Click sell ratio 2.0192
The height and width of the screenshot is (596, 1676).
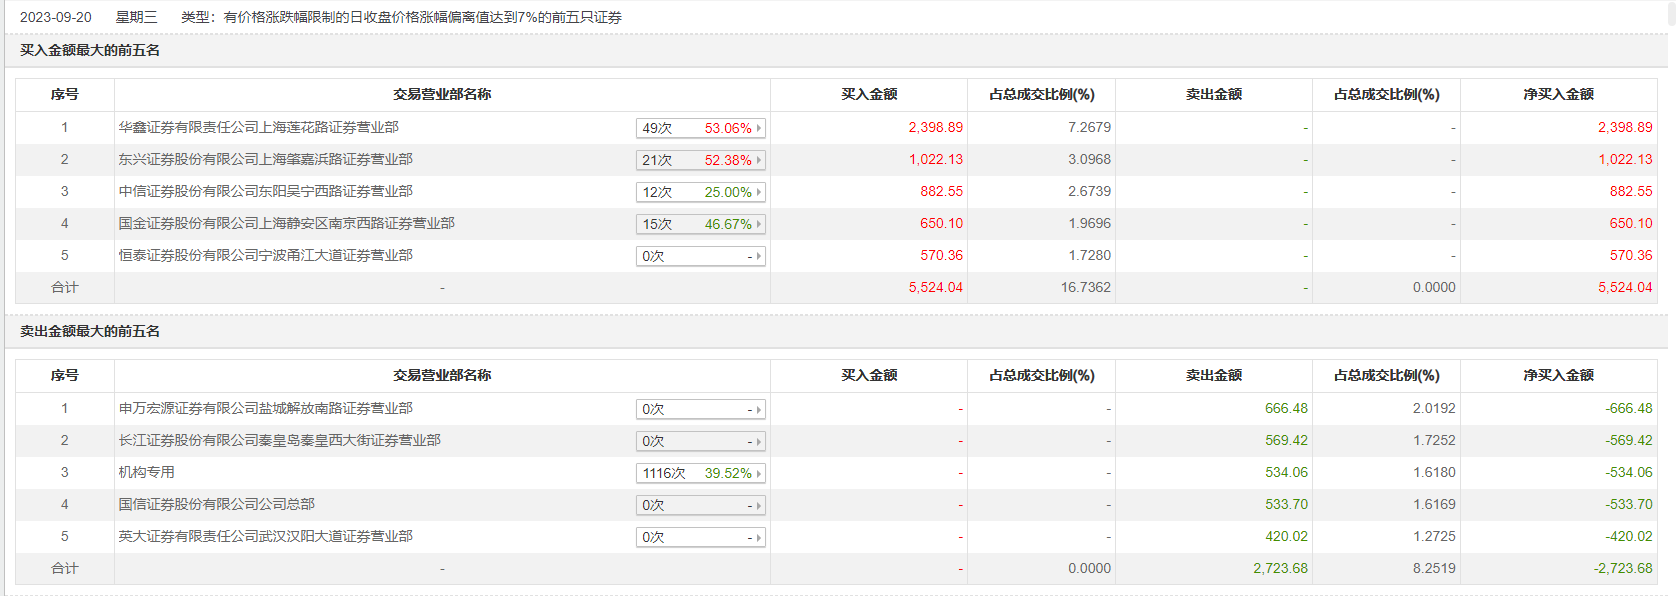1434,408
